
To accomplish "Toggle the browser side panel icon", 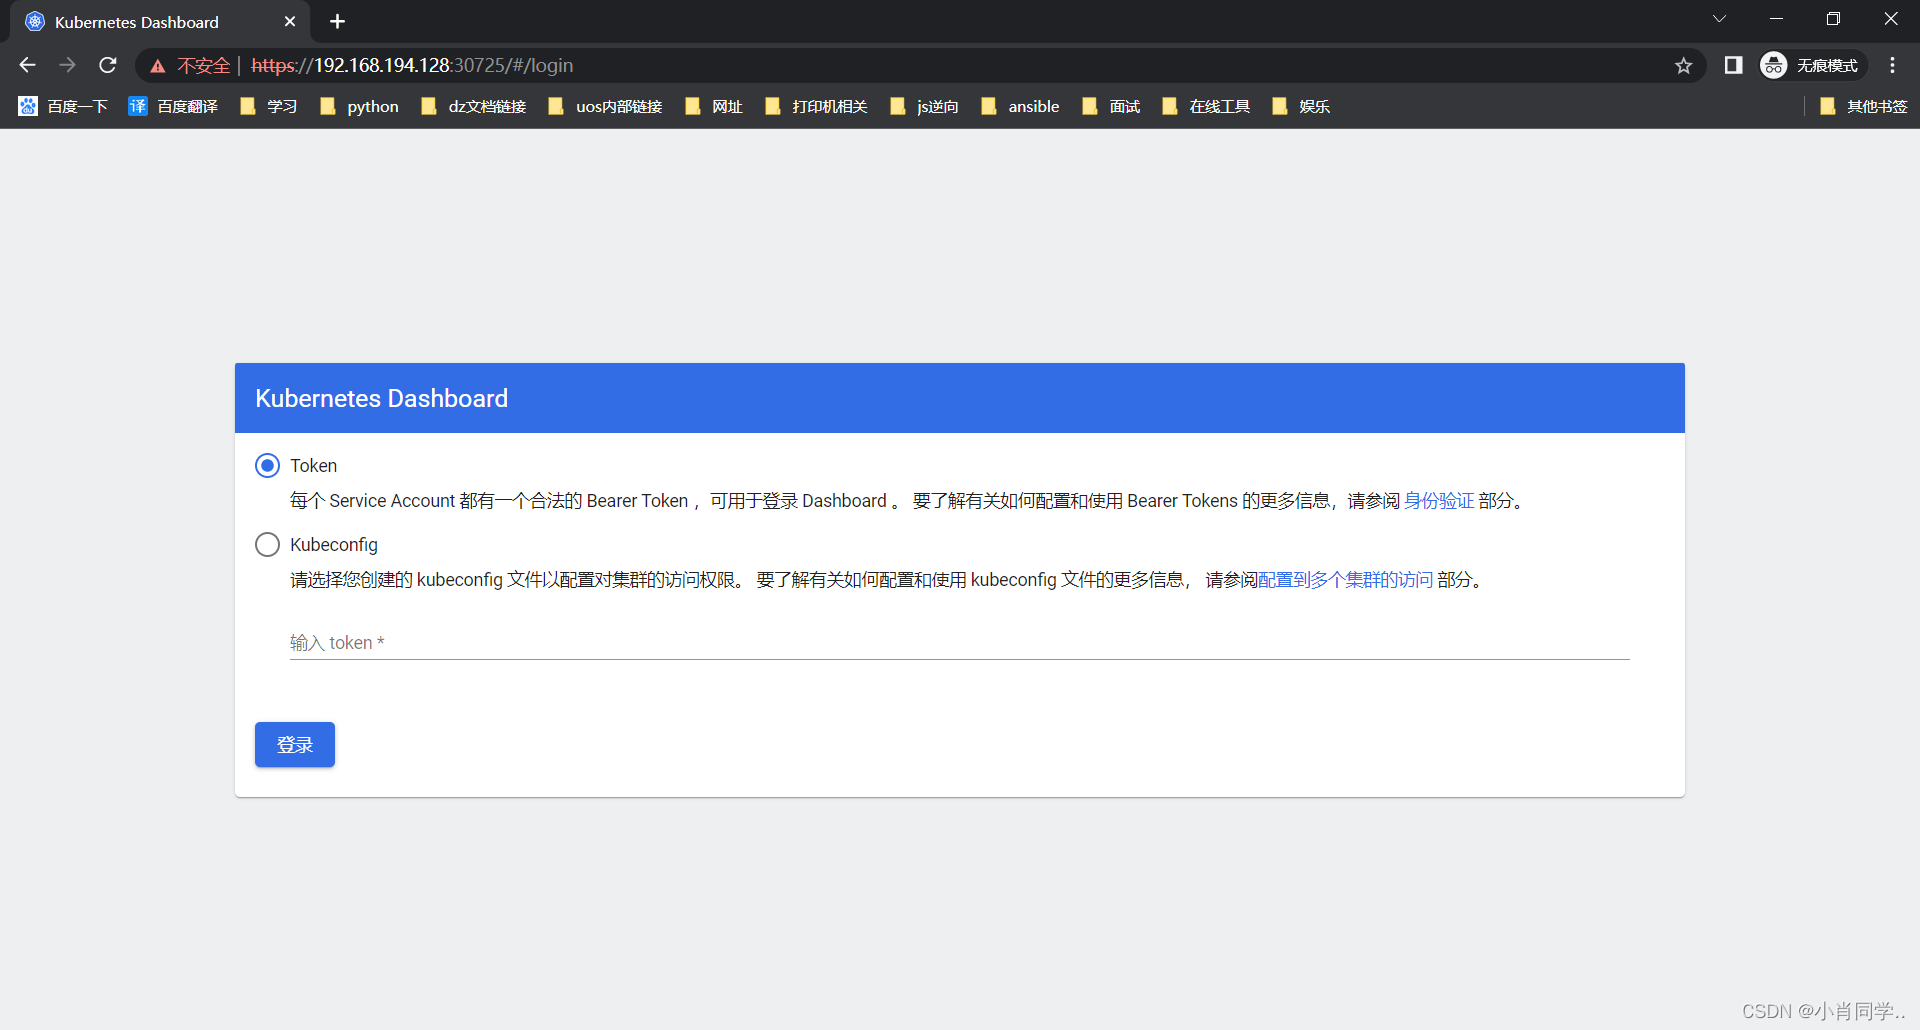I will click(1734, 65).
